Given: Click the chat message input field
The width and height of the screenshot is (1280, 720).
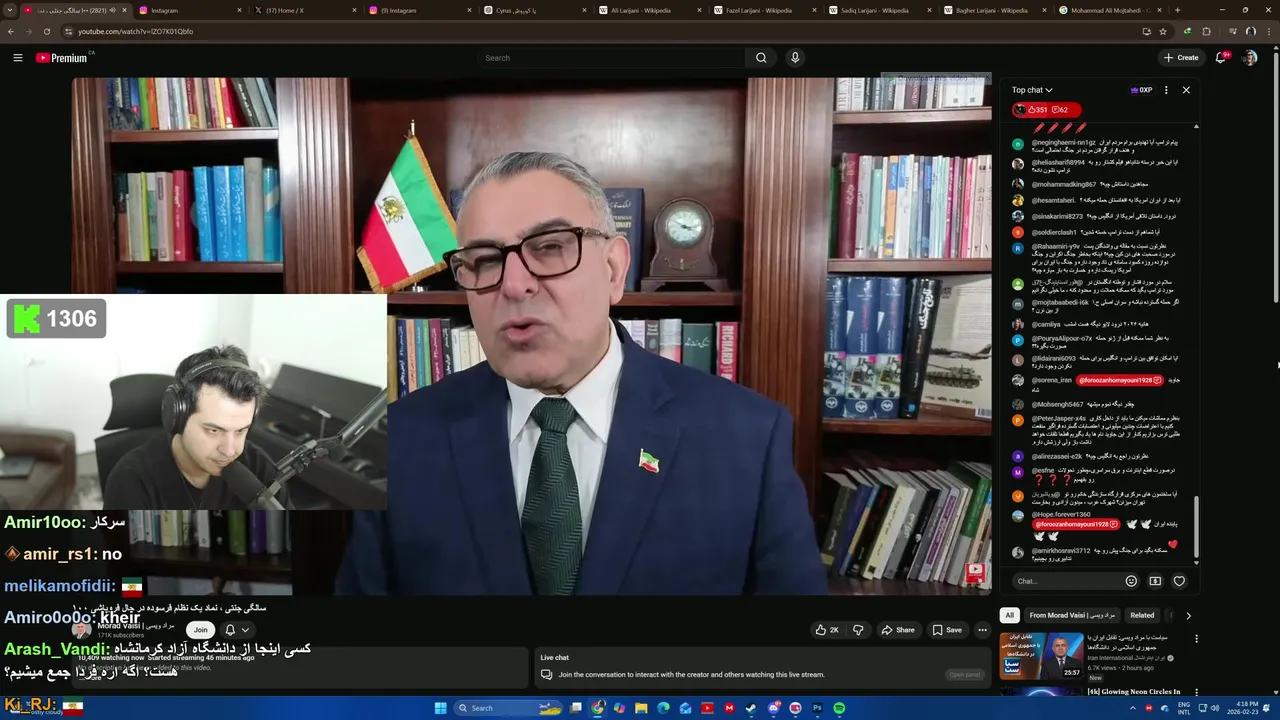Looking at the screenshot, I should coord(1065,581).
